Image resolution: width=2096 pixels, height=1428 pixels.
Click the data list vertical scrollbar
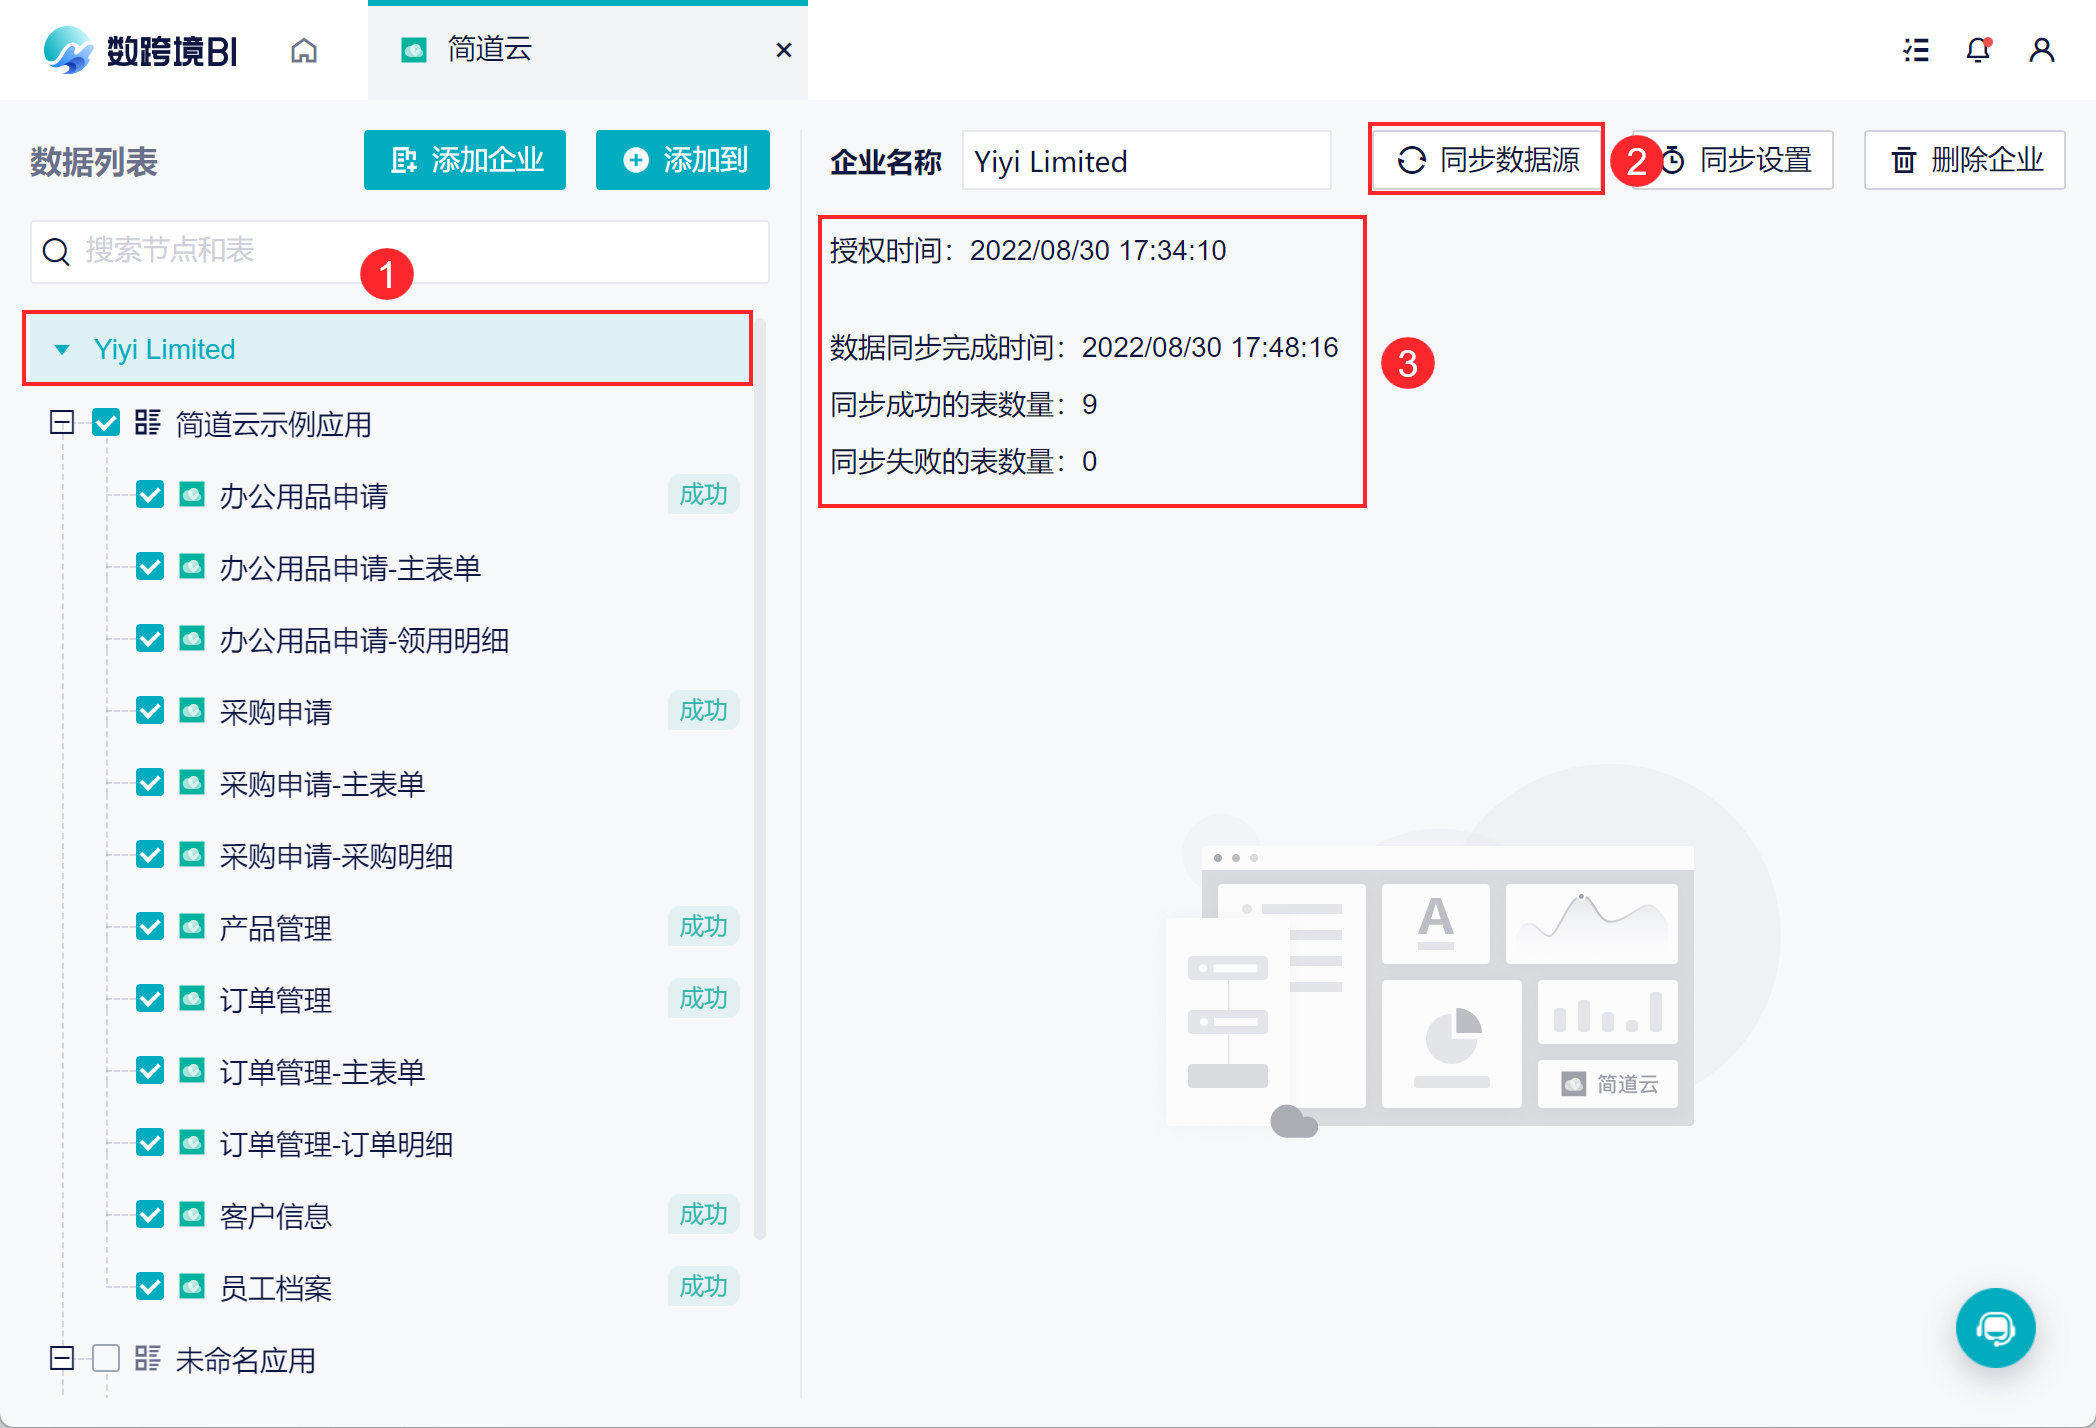(x=760, y=780)
